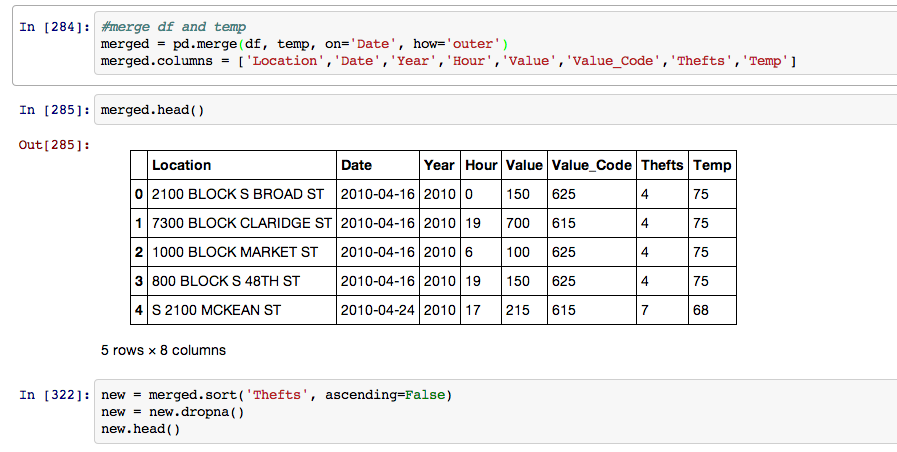The width and height of the screenshot is (897, 452).
Task: Click the 'new = new.dropna()' line
Action: 173,412
